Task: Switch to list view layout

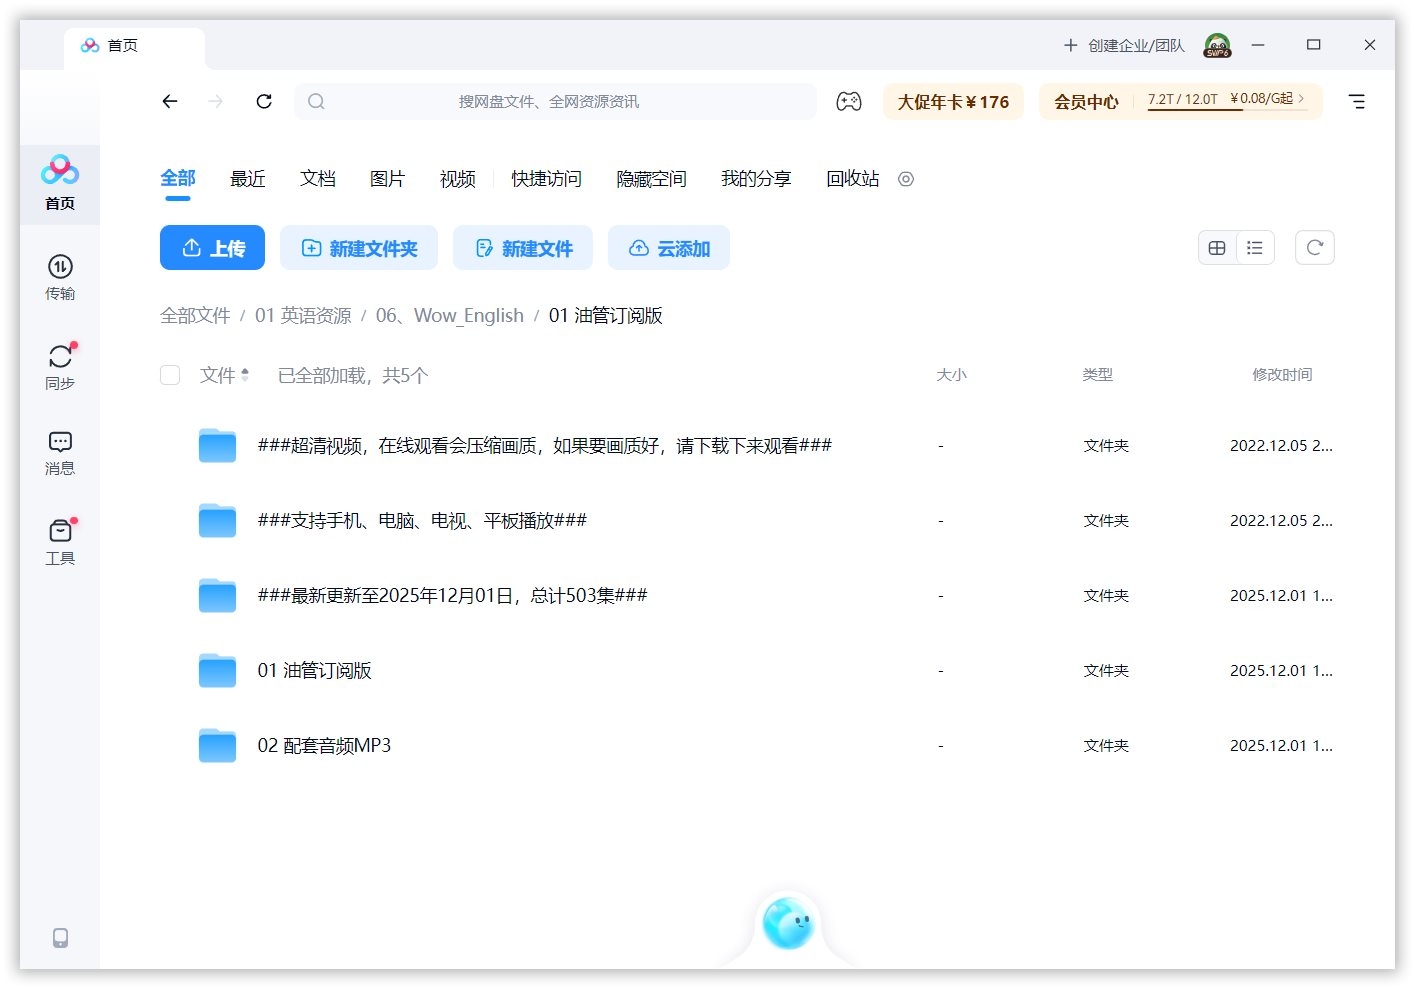Action: pos(1255,247)
